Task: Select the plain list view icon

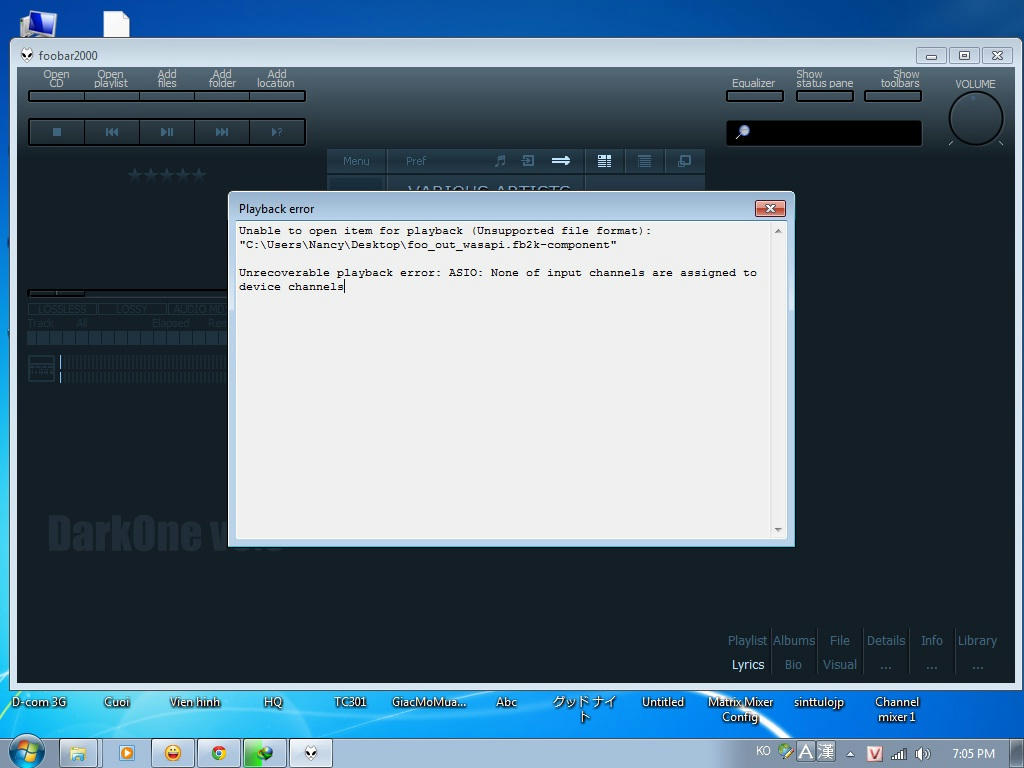Action: tap(645, 161)
